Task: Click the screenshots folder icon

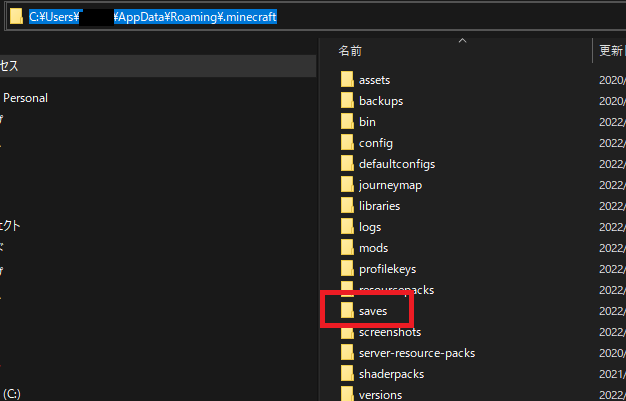Action: [x=347, y=332]
